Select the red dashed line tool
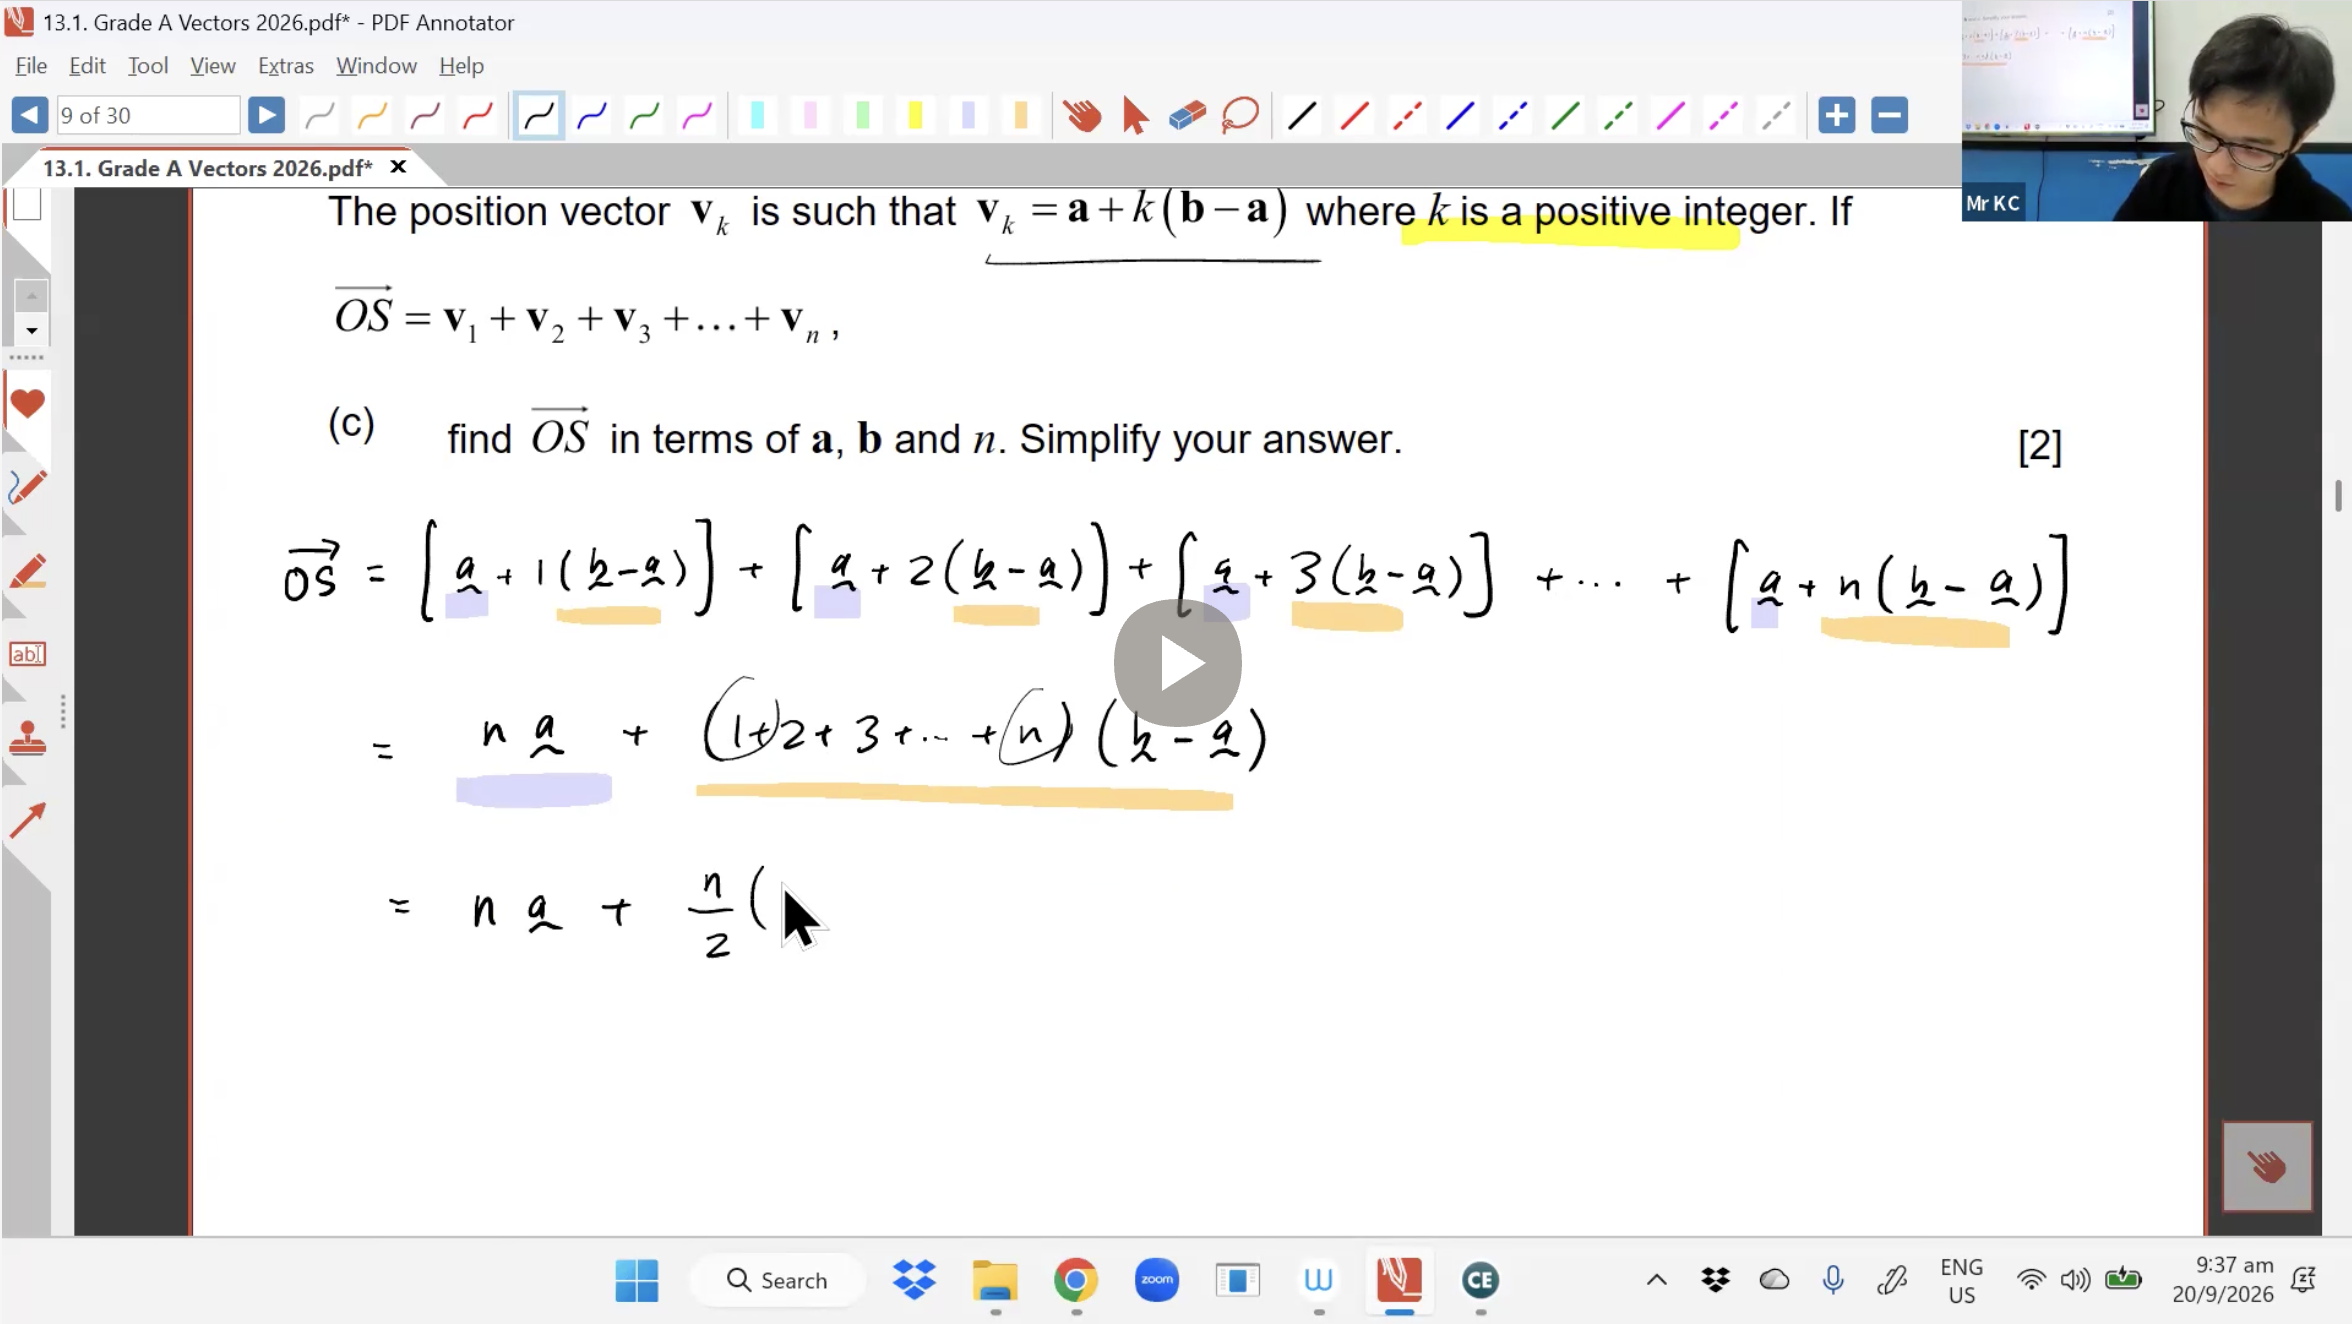Viewport: 2352px width, 1324px height. [x=1408, y=116]
